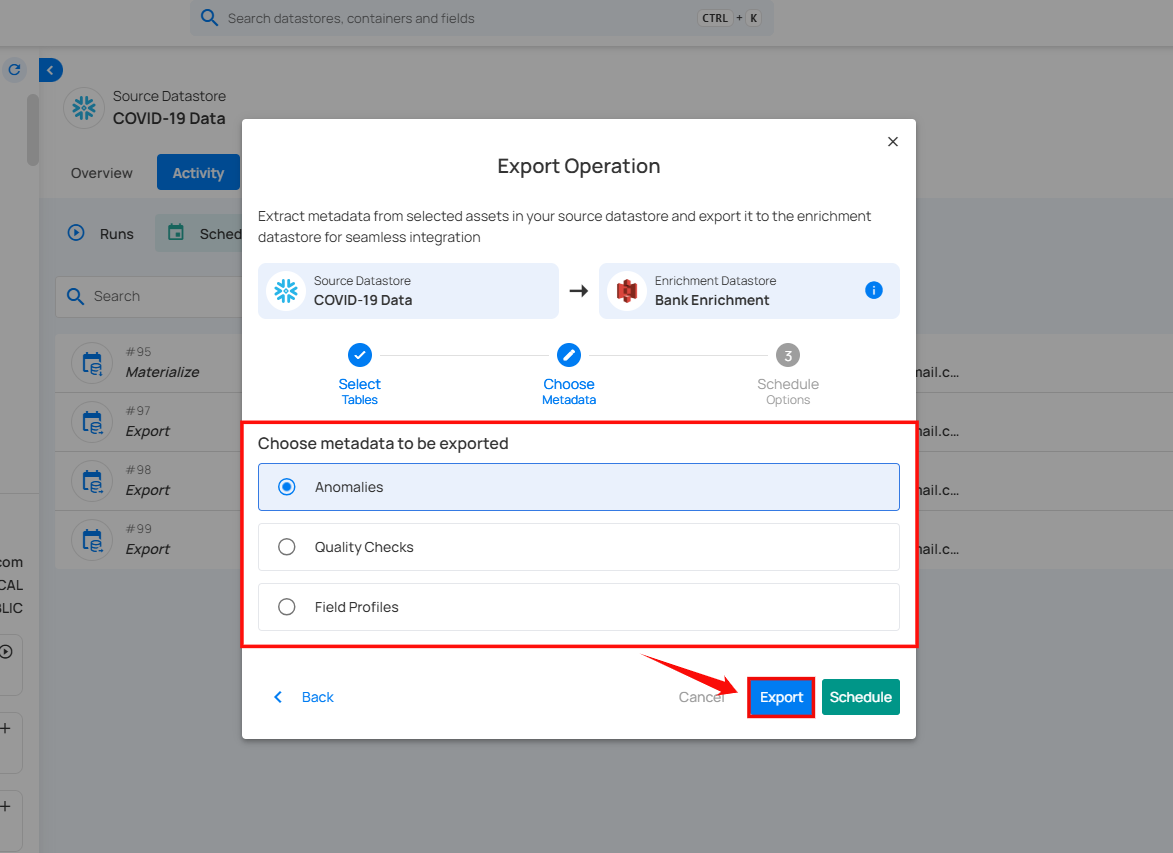Click the green Schedule button
1173x853 pixels.
[x=860, y=697]
